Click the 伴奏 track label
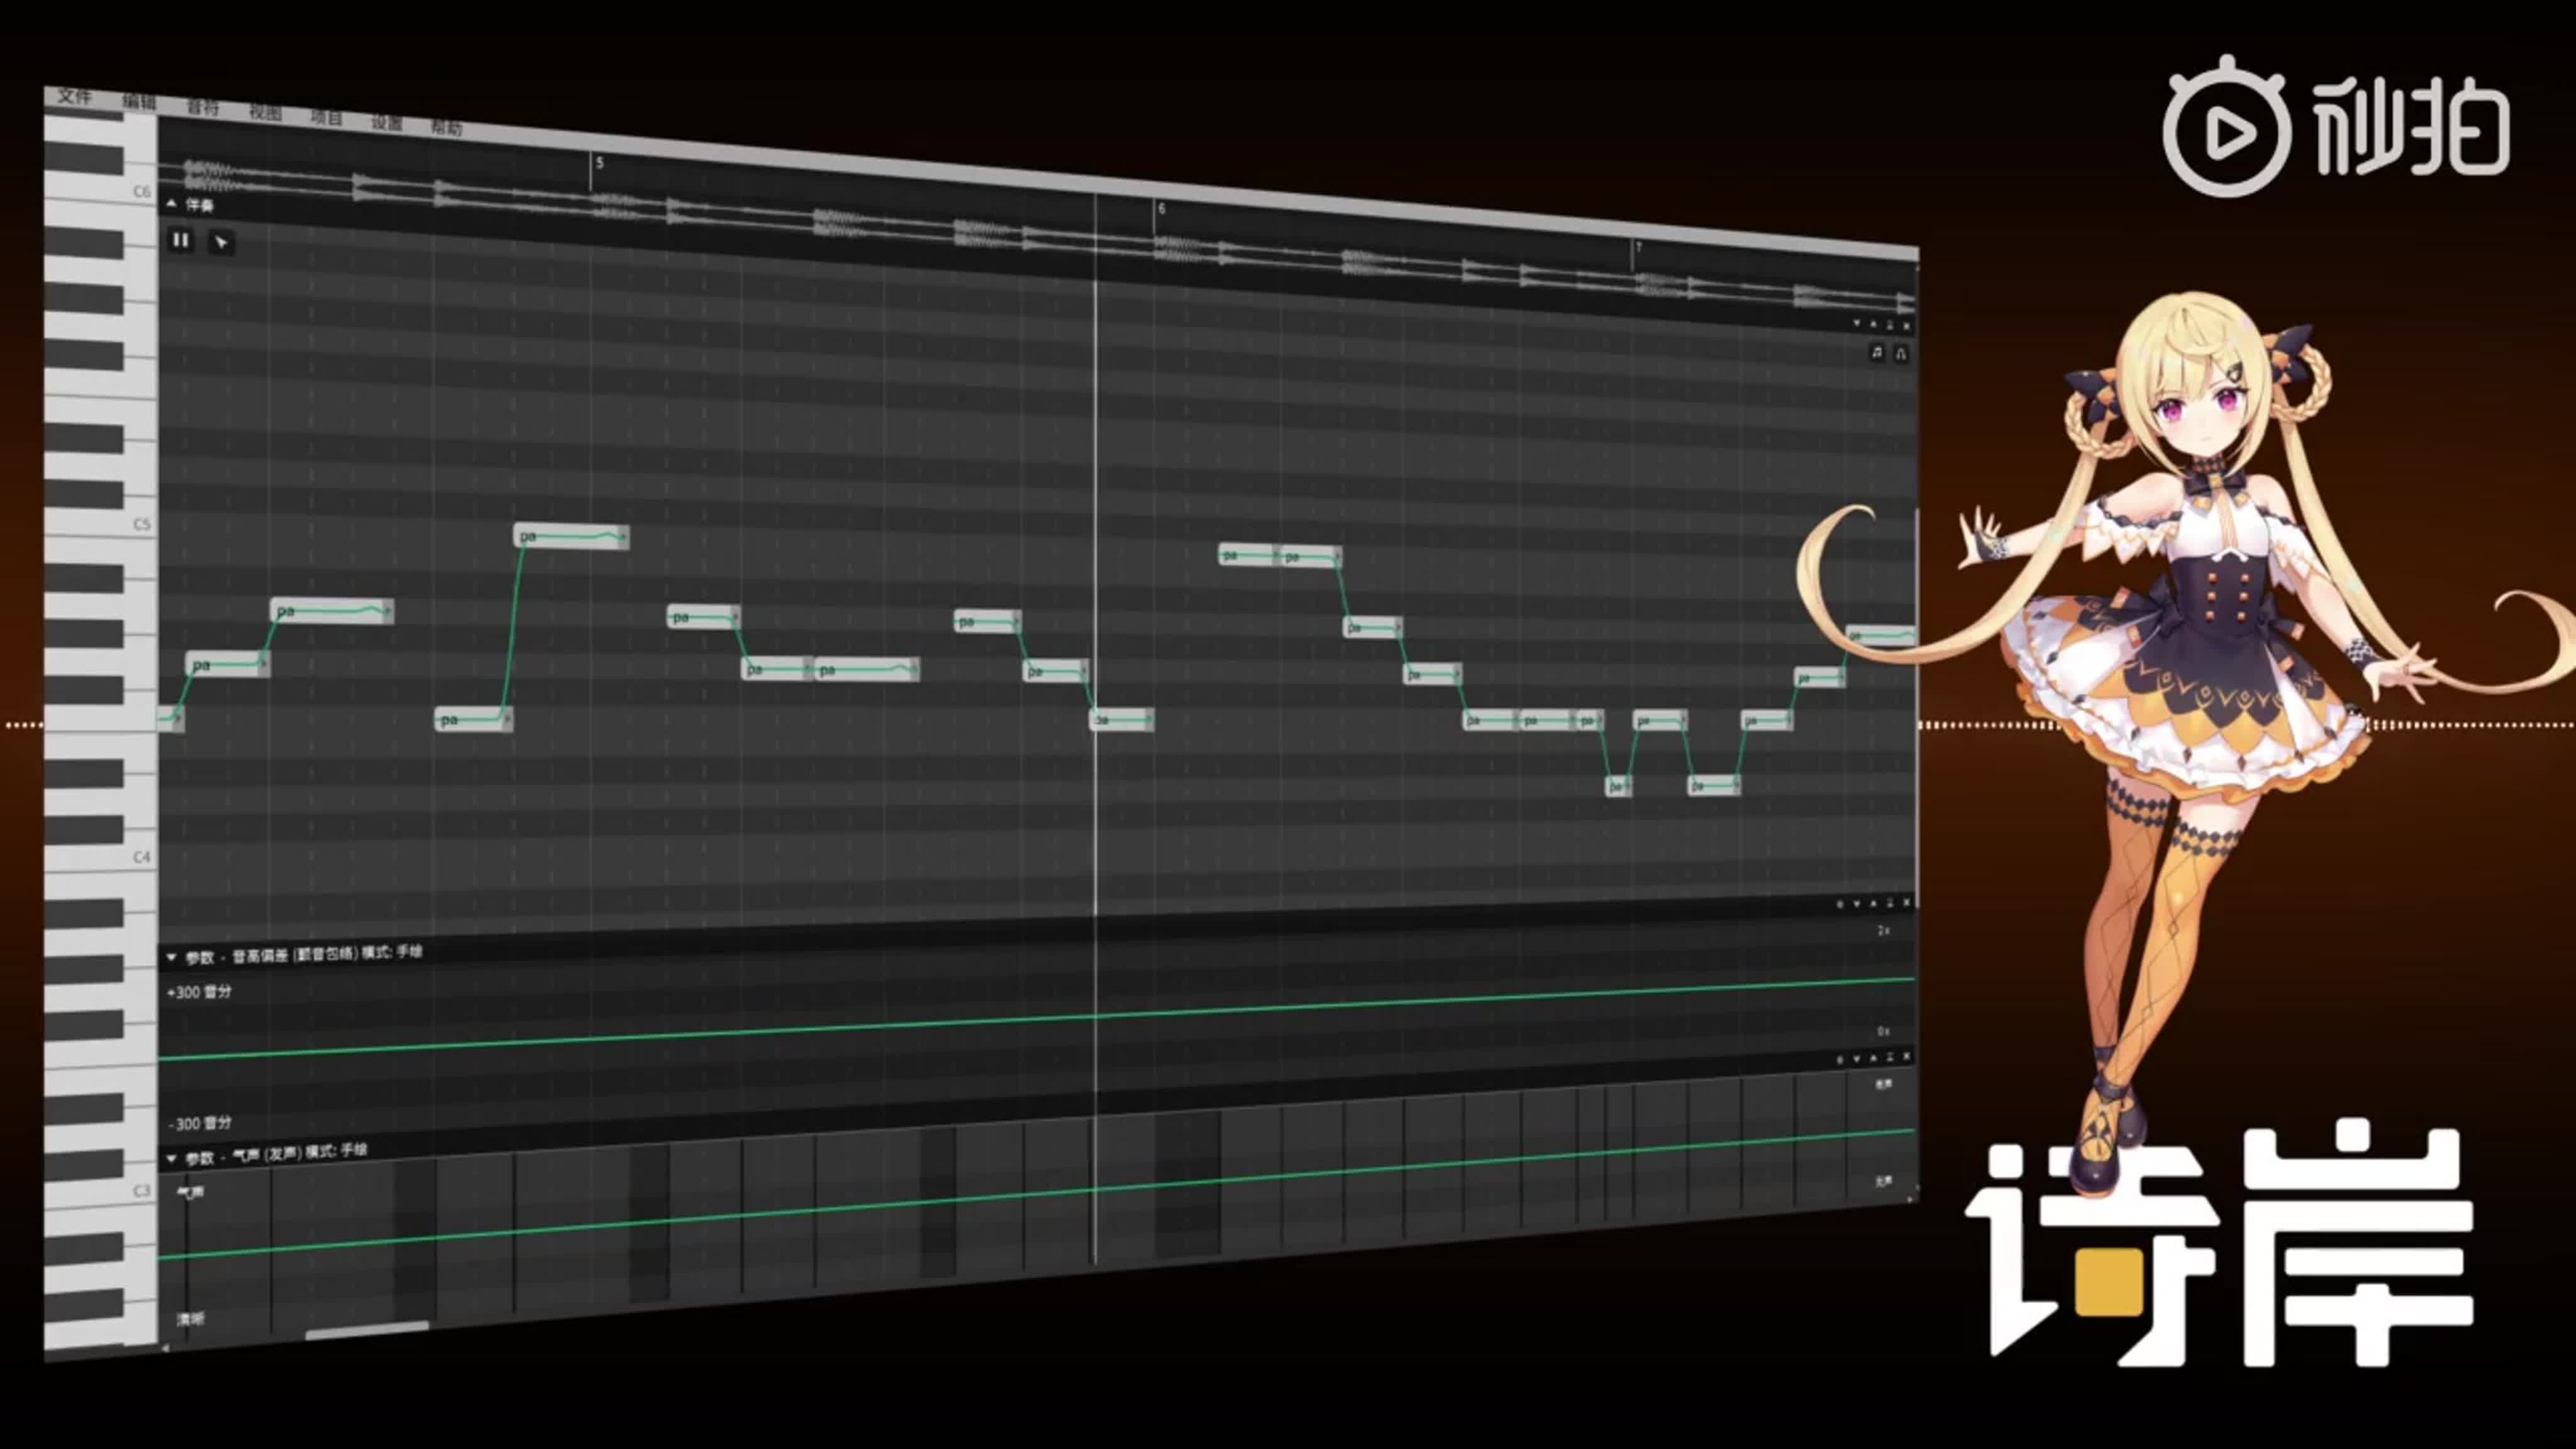2576x1449 pixels. (x=200, y=205)
